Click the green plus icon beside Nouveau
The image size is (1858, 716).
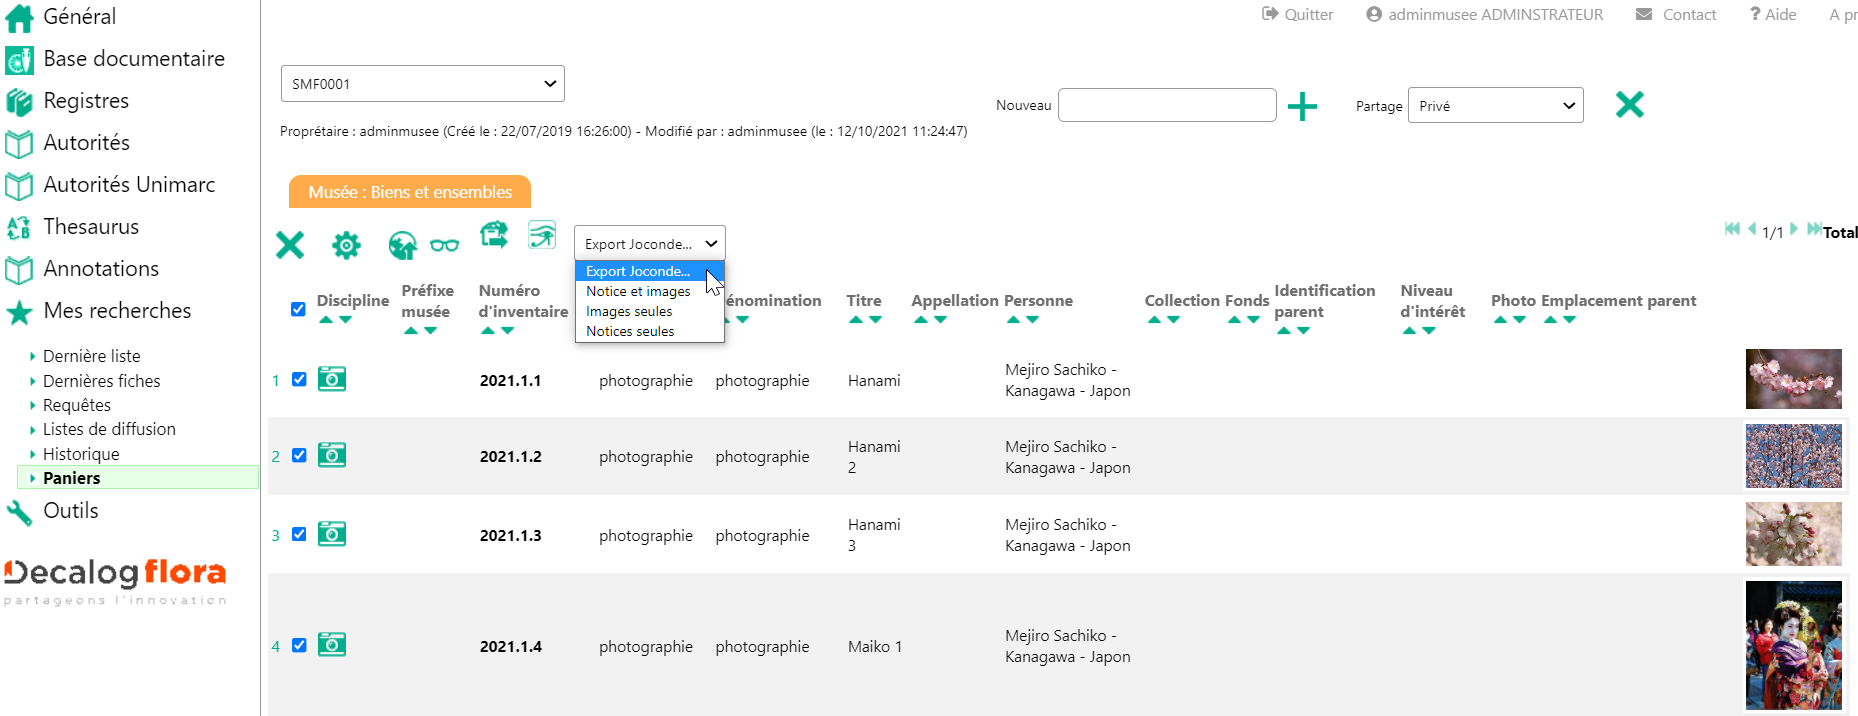(x=1301, y=106)
